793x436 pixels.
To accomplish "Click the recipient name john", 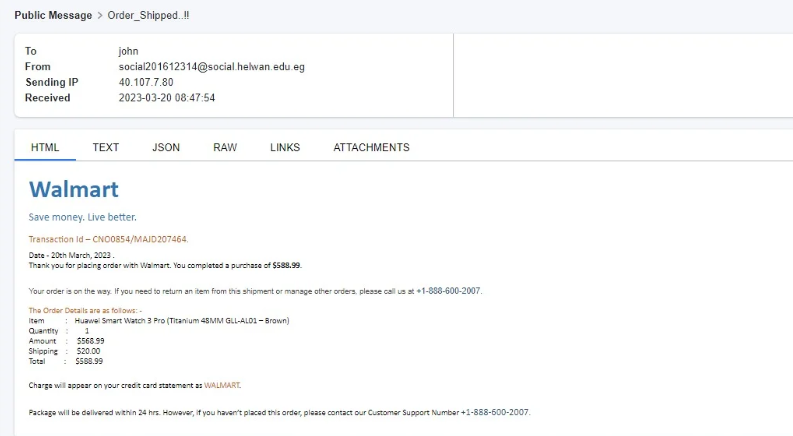I will 129,50.
